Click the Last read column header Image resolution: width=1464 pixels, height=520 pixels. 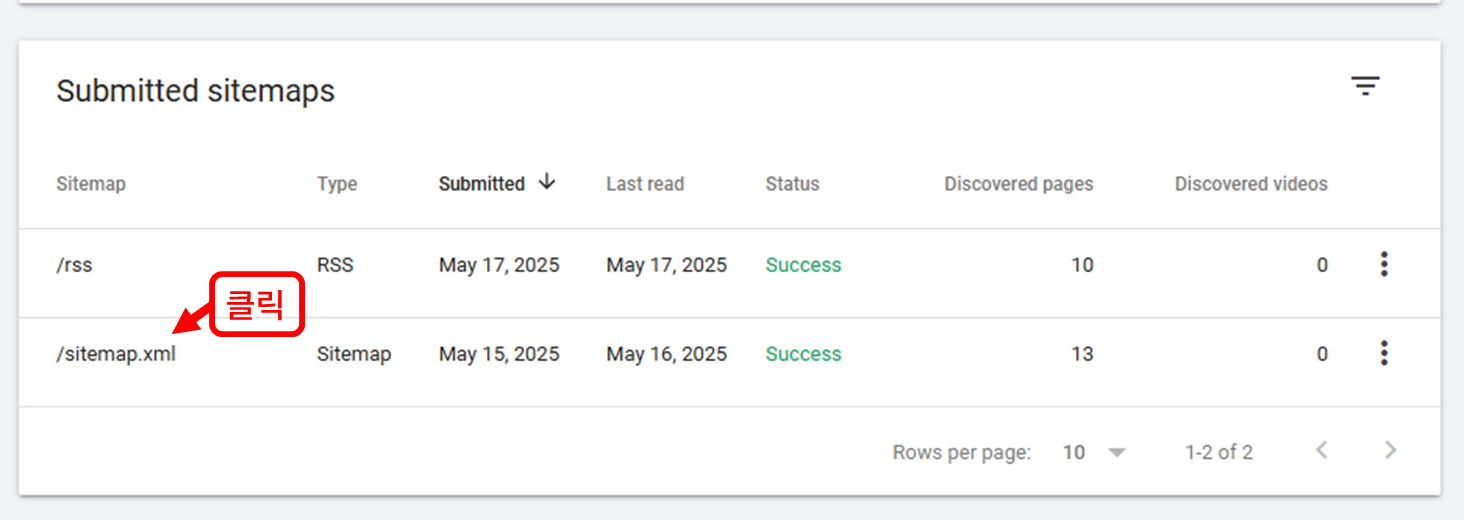click(645, 184)
